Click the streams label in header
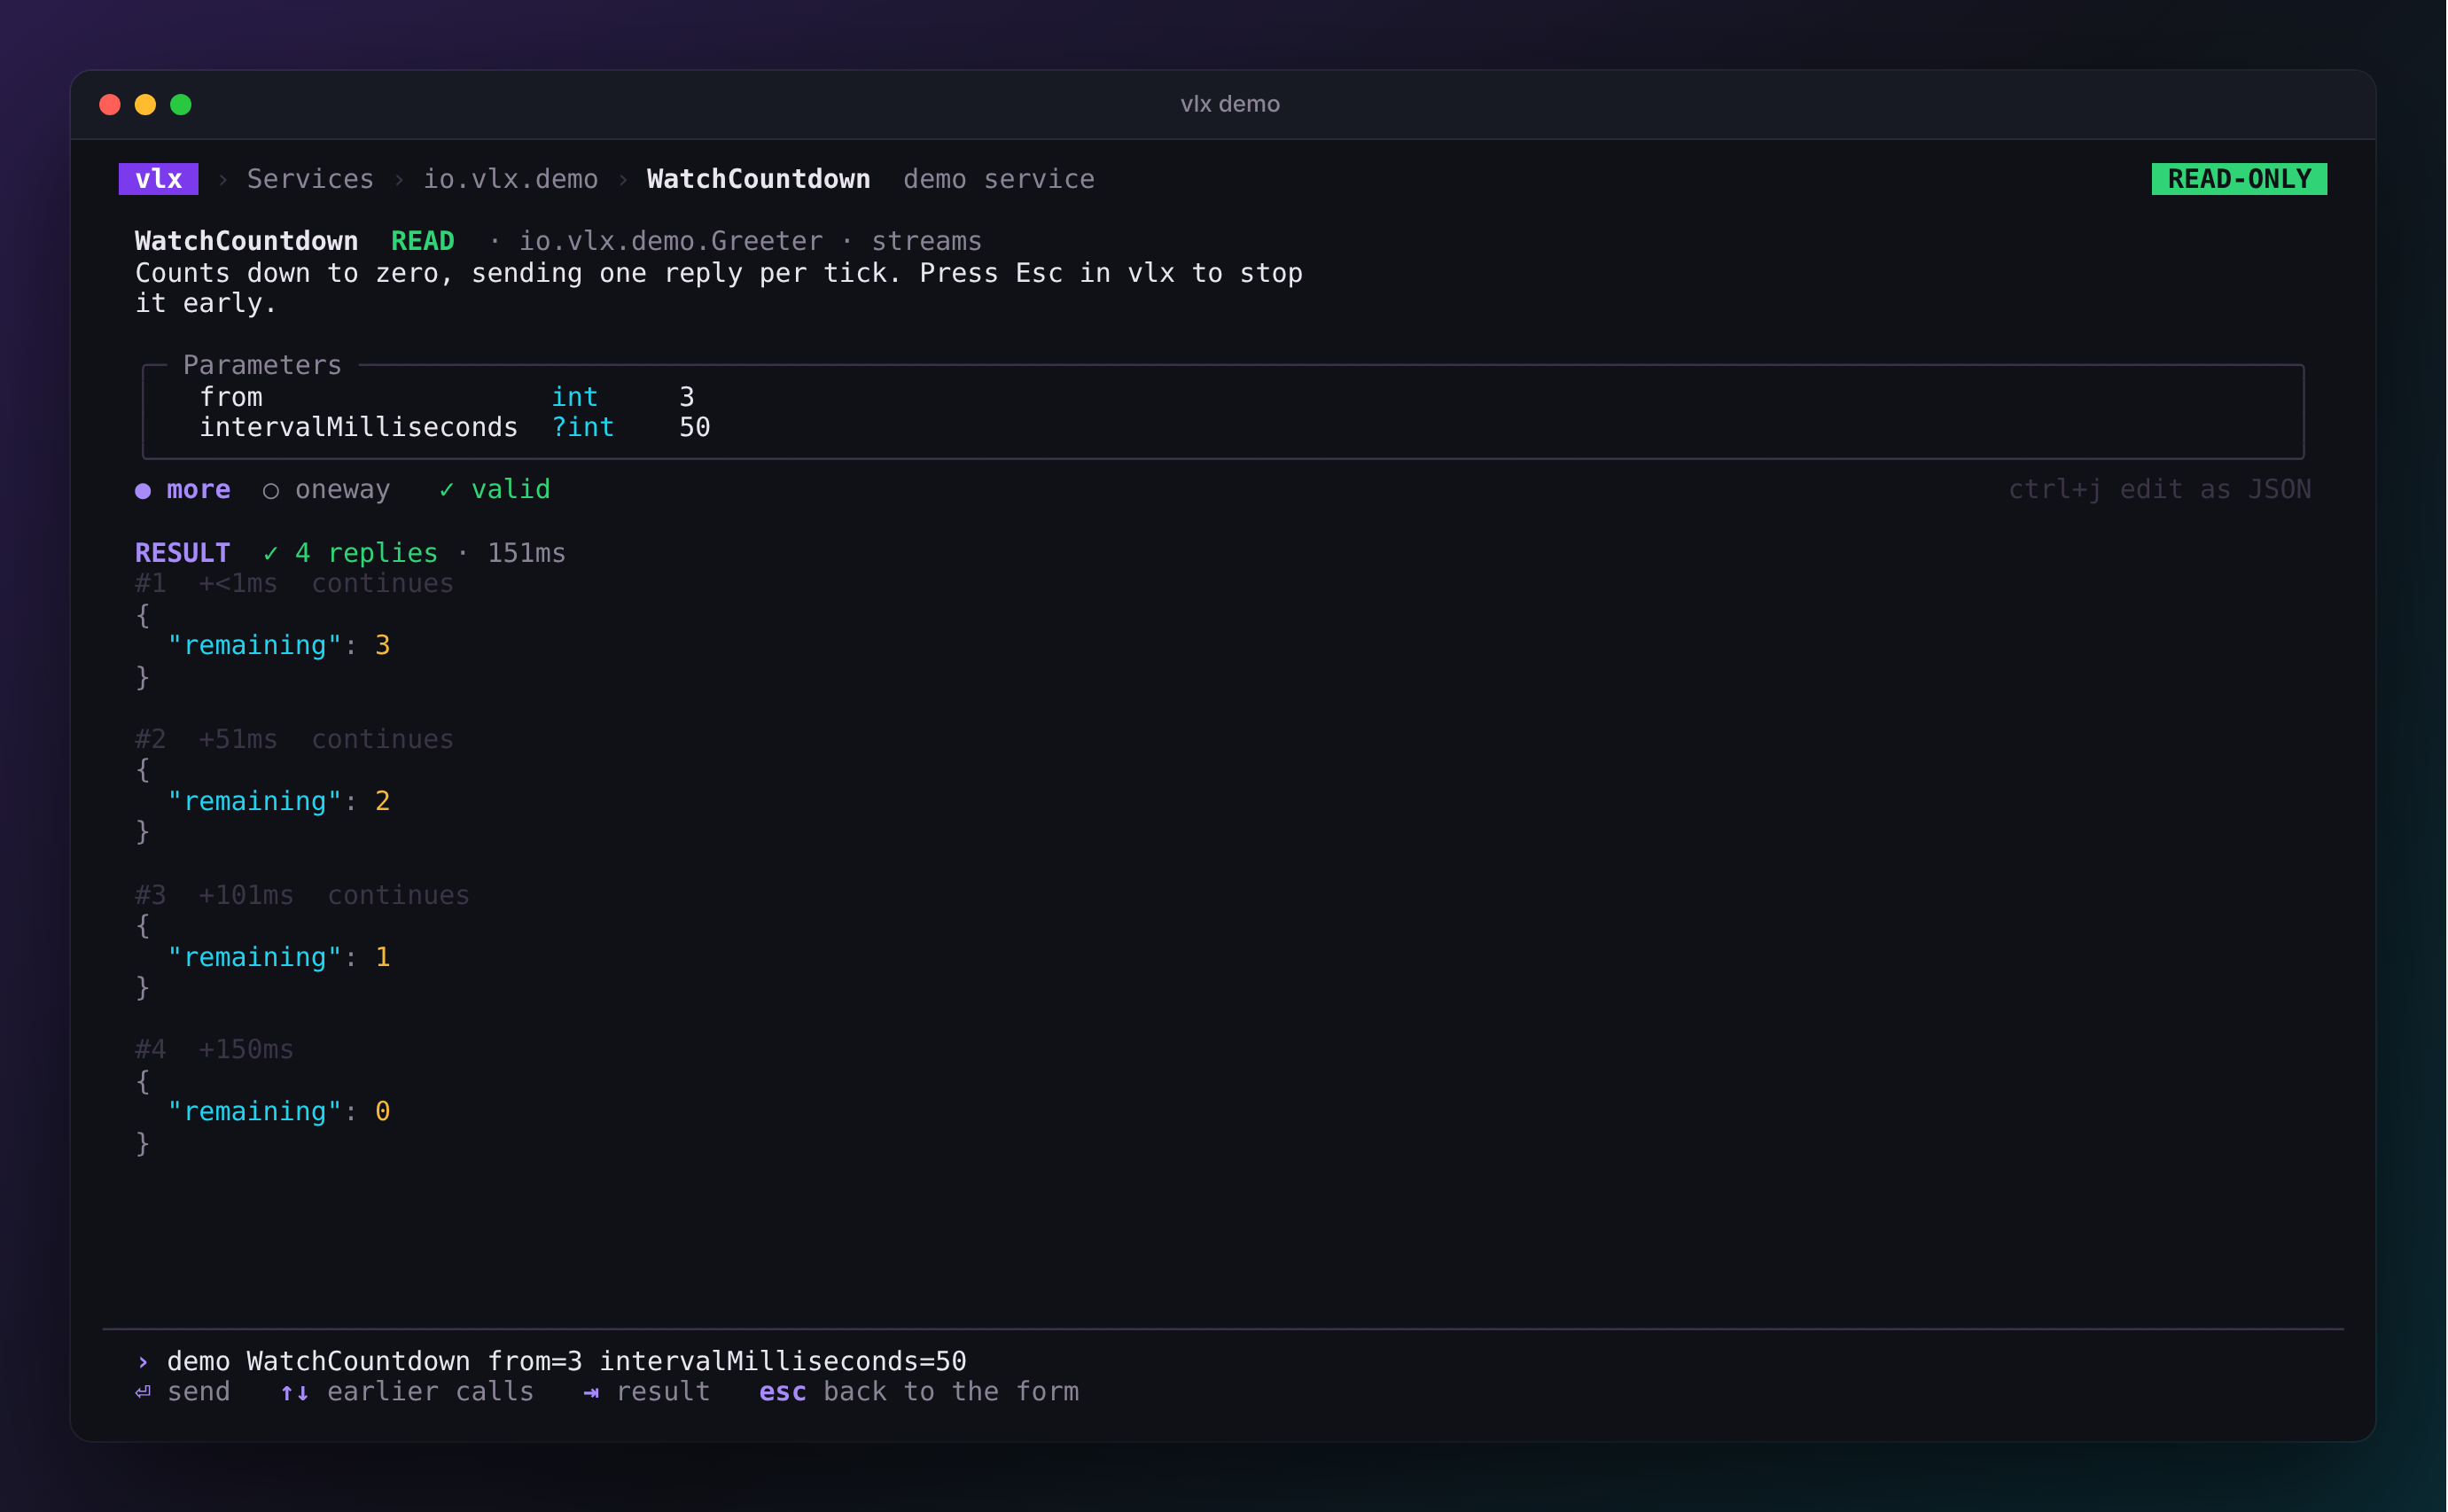Viewport: 2448px width, 1512px height. pyautogui.click(x=926, y=241)
